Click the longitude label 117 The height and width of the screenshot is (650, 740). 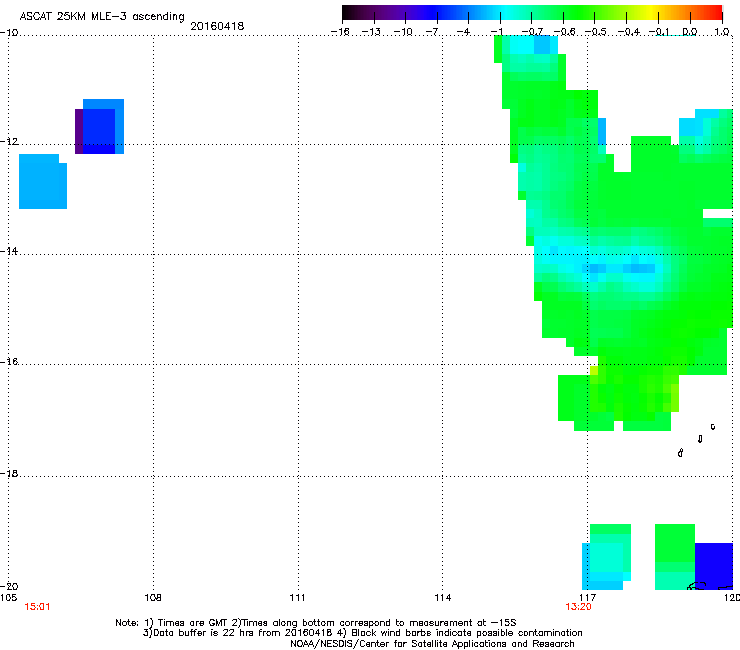[x=588, y=598]
